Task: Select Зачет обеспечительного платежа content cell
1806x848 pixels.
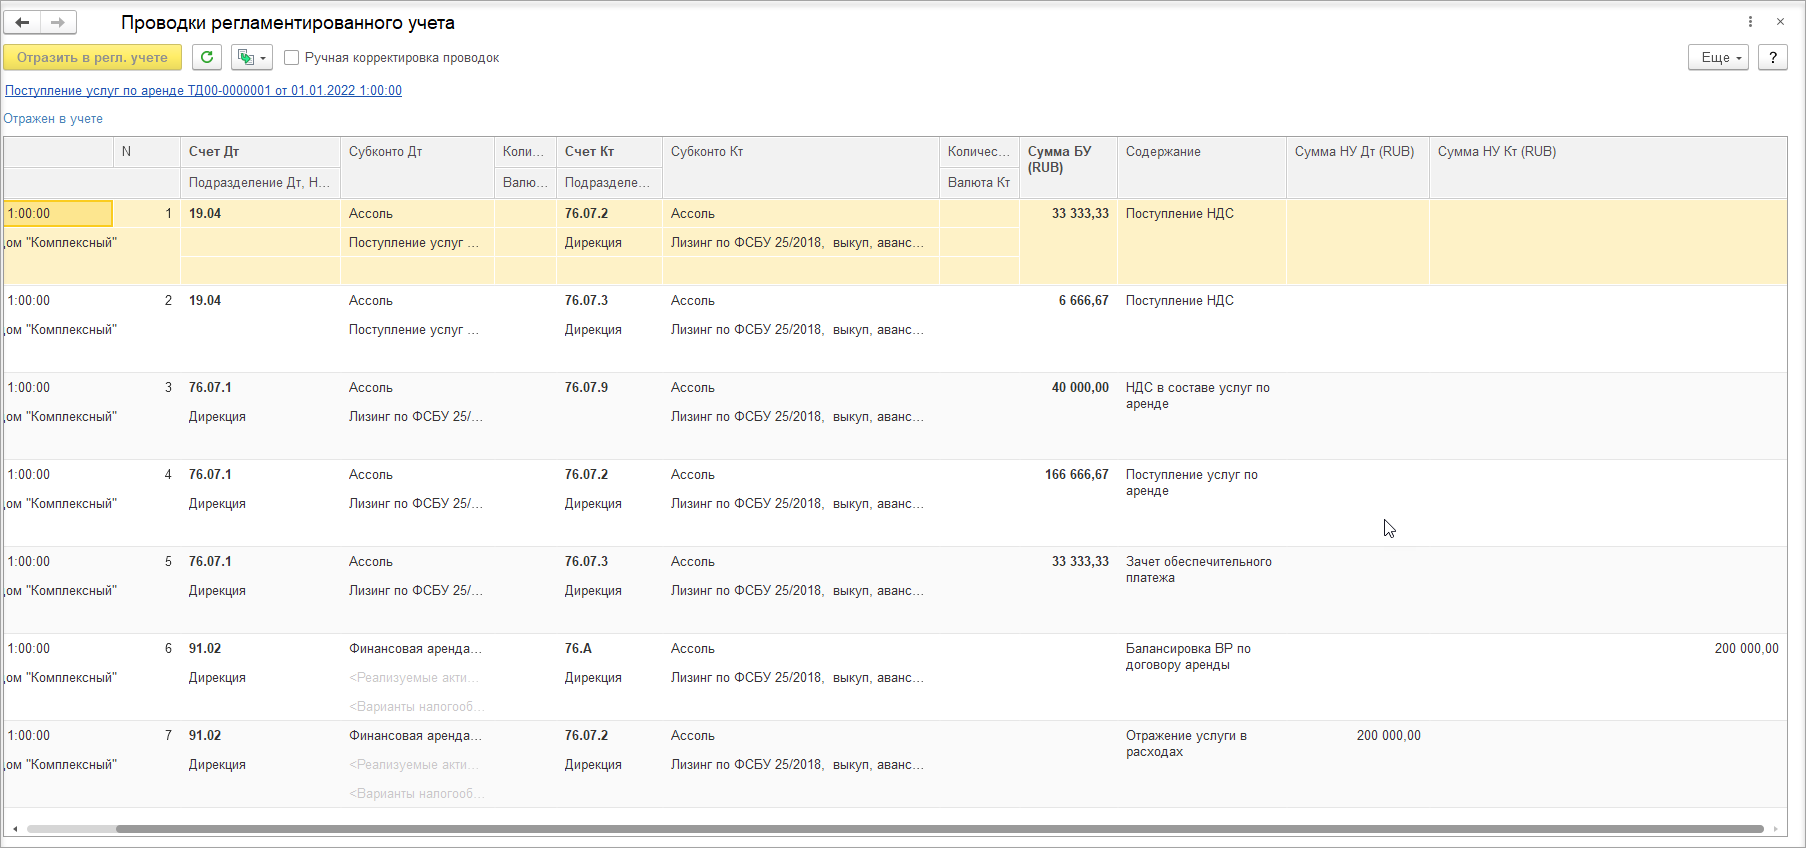Action: coord(1198,569)
